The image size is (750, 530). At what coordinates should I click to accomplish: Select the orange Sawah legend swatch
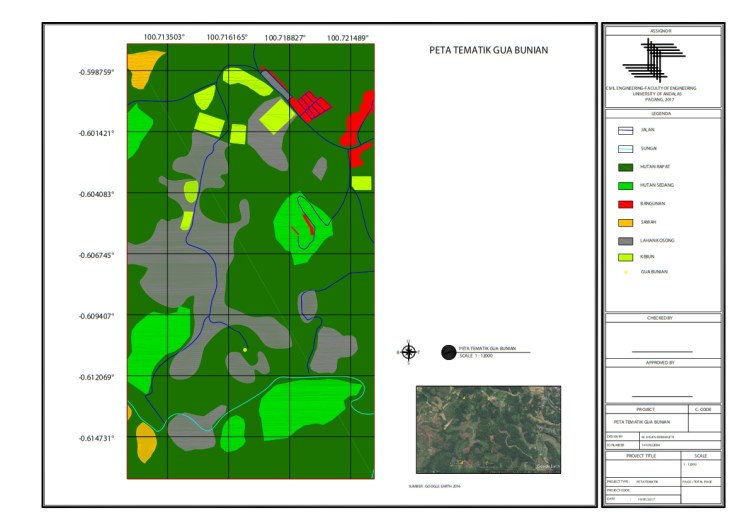coord(624,221)
